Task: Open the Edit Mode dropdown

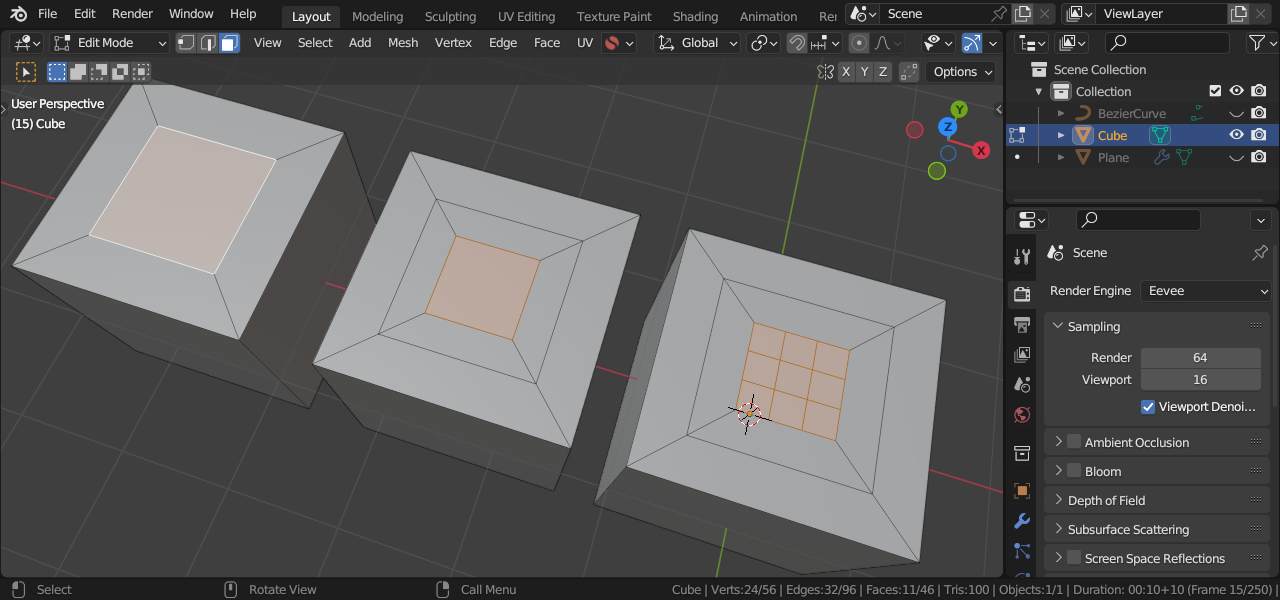Action: (110, 43)
